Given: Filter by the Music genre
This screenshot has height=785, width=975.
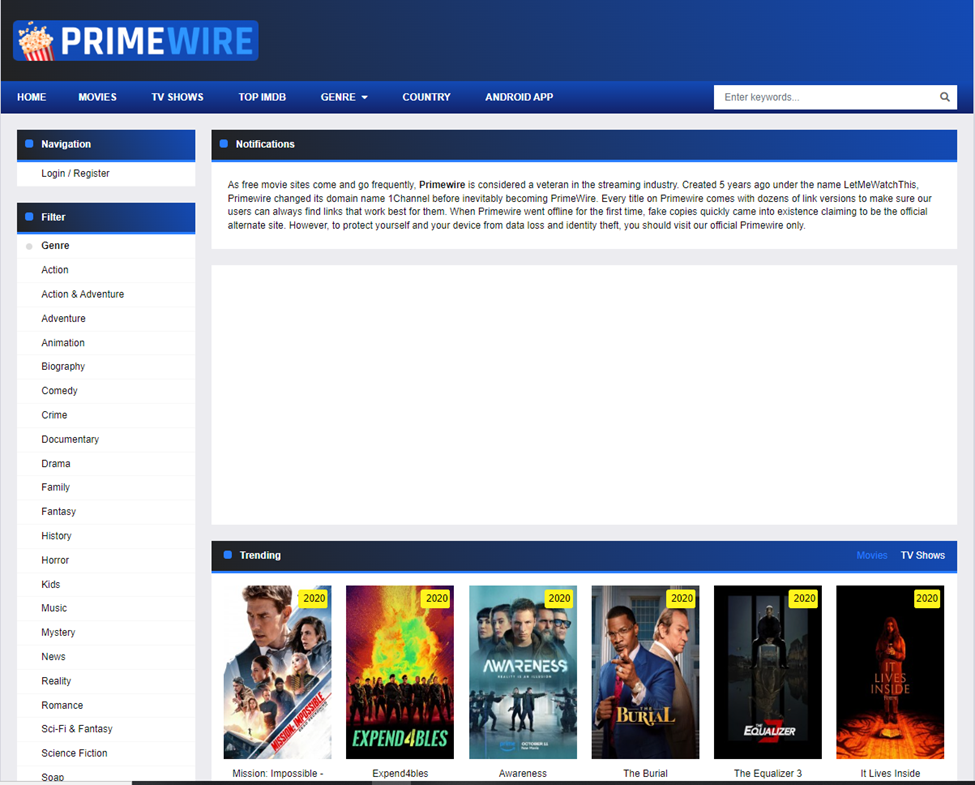Looking at the screenshot, I should (x=53, y=608).
